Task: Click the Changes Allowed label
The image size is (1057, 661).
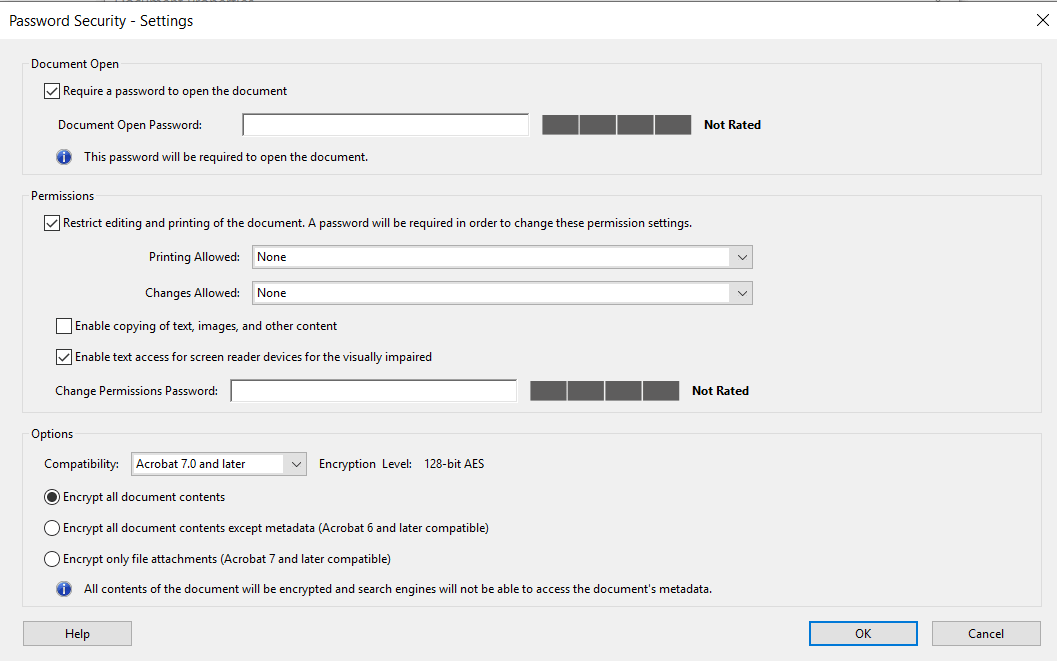Action: pyautogui.click(x=192, y=293)
